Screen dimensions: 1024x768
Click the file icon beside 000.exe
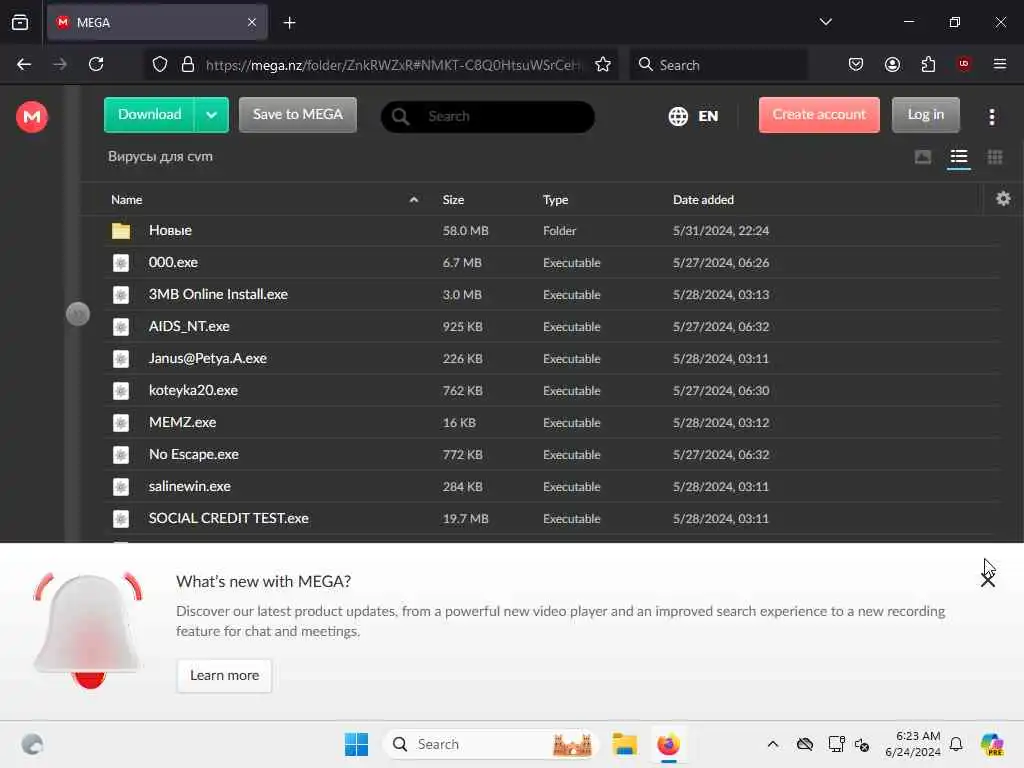point(121,263)
